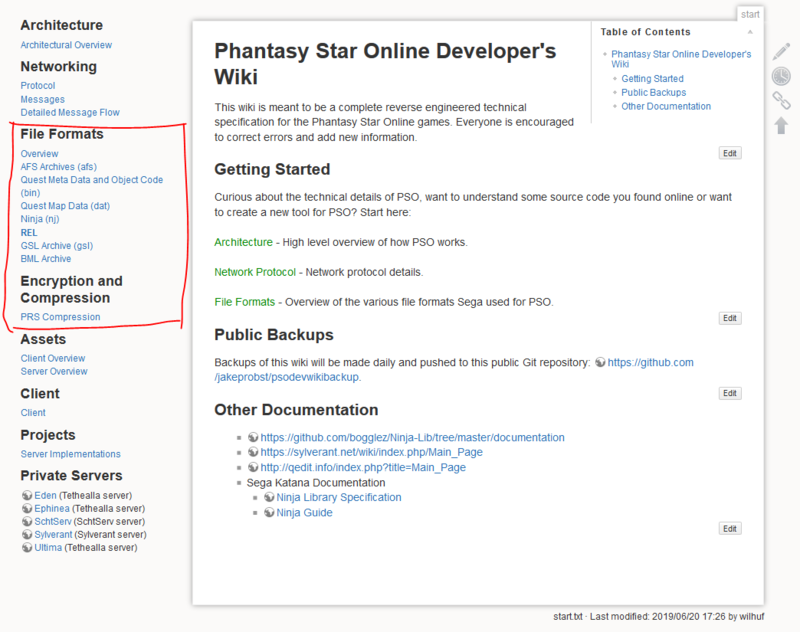Open the sylverant.net wiki Main_Page link
This screenshot has height=632, width=800.
click(x=371, y=452)
